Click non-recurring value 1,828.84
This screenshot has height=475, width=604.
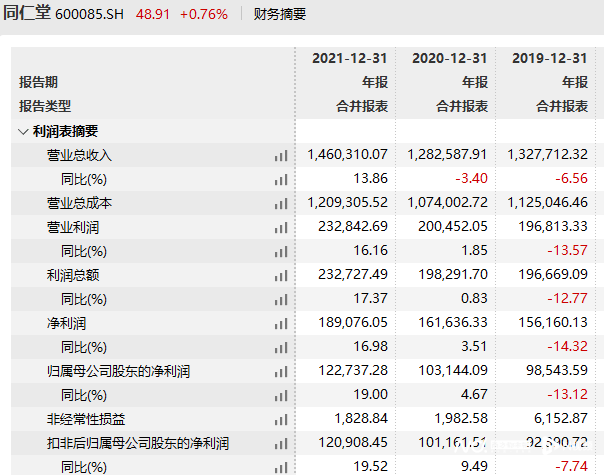pyautogui.click(x=361, y=418)
